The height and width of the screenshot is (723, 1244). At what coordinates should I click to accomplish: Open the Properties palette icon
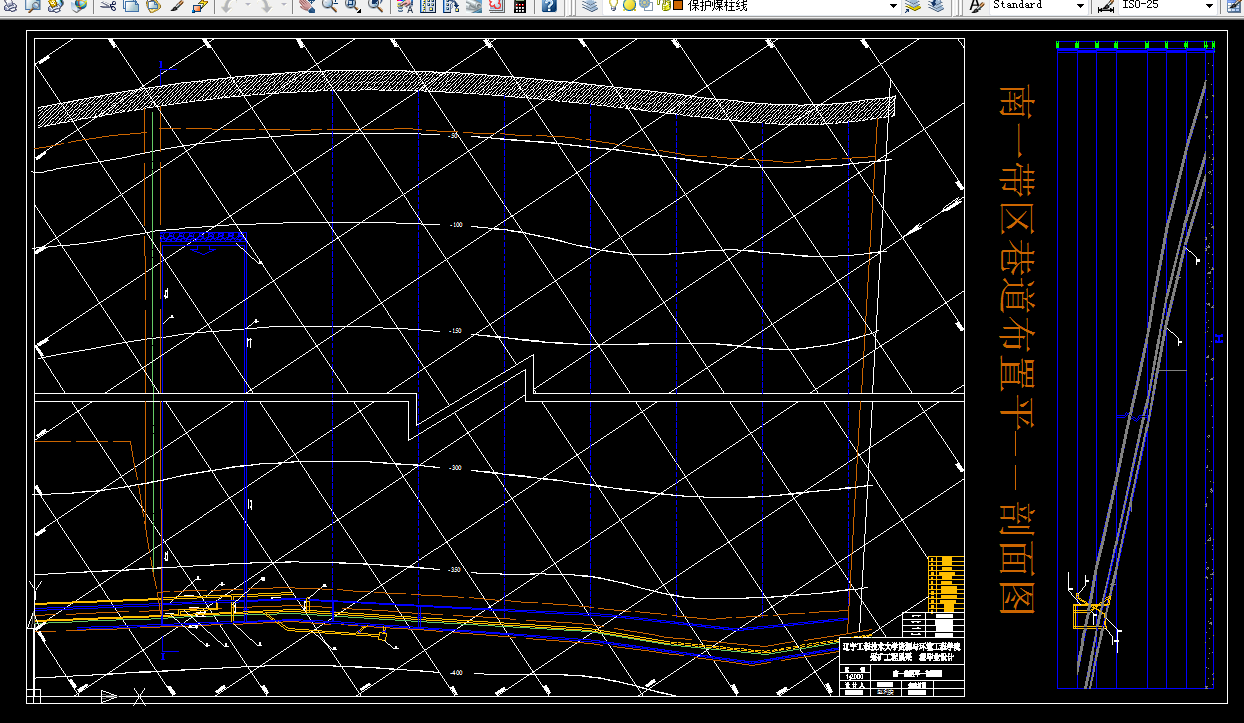tap(403, 5)
